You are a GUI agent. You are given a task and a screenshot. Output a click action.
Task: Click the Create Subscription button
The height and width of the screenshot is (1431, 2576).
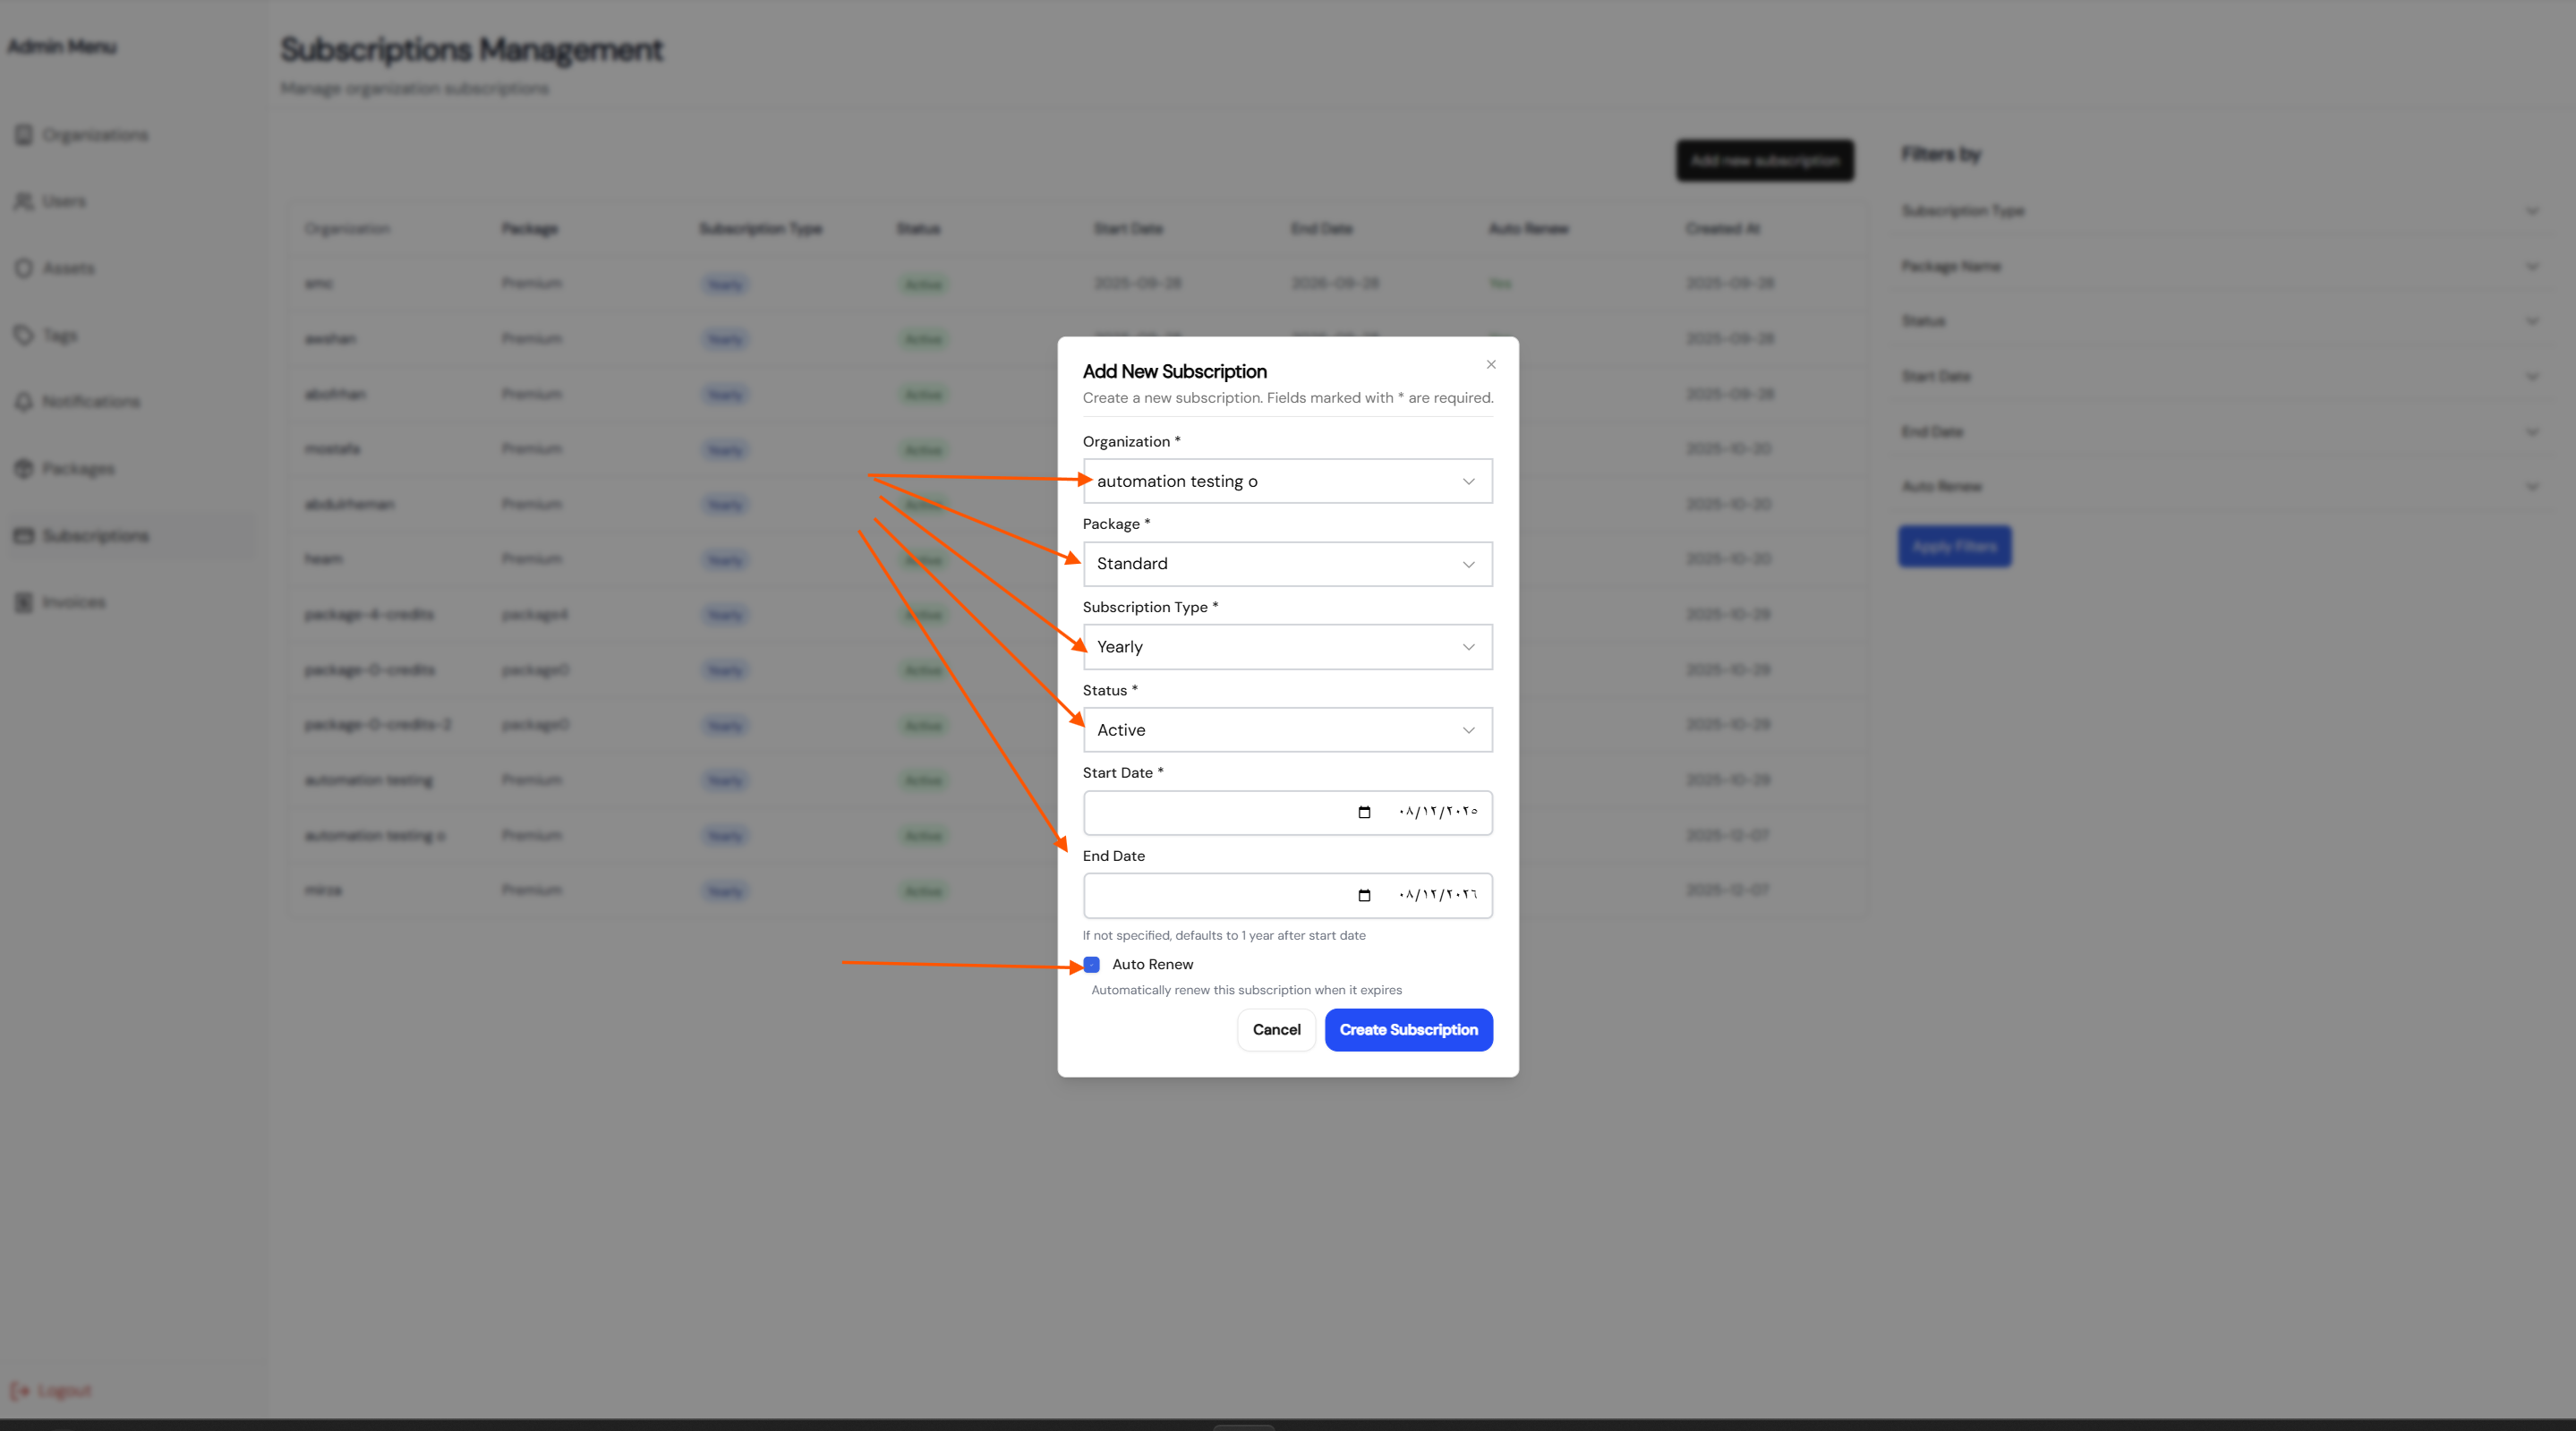pyautogui.click(x=1408, y=1030)
